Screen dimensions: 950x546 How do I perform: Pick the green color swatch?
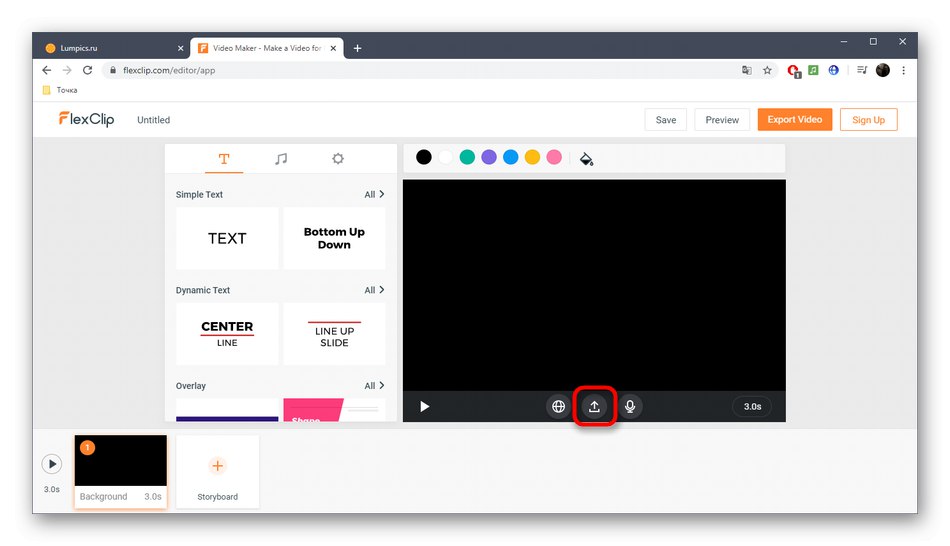467,158
